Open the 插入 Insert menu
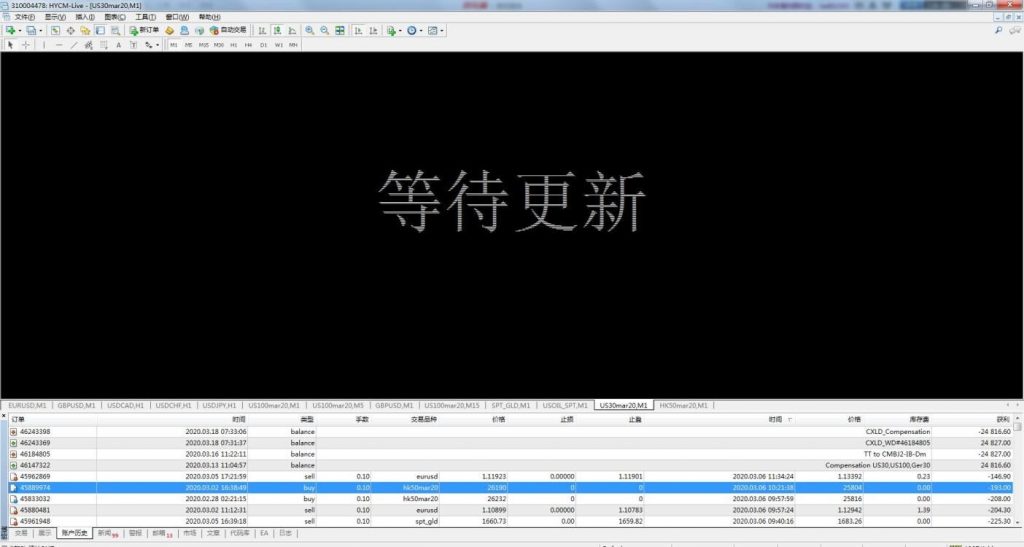This screenshot has width=1024, height=547. [85, 17]
